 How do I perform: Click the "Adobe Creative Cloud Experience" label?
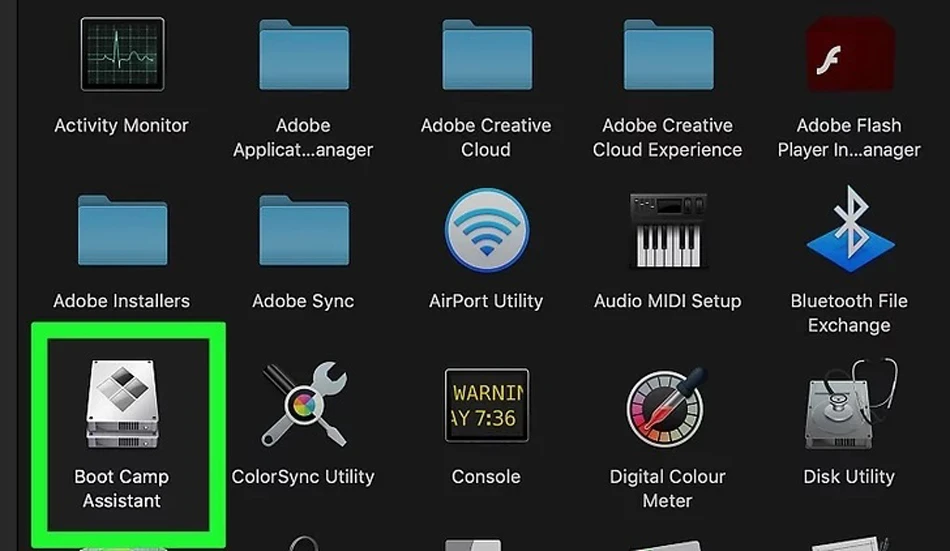point(668,138)
